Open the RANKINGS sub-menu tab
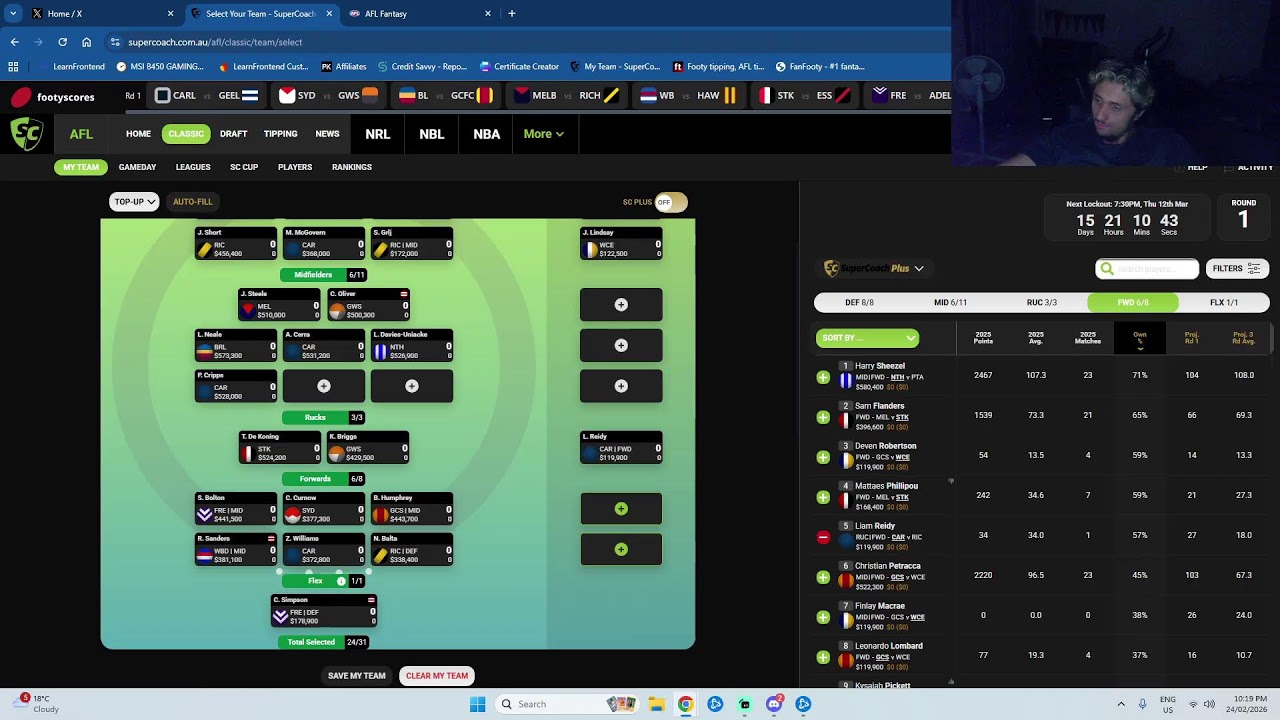Screen dimensions: 1280x720 click(x=351, y=167)
